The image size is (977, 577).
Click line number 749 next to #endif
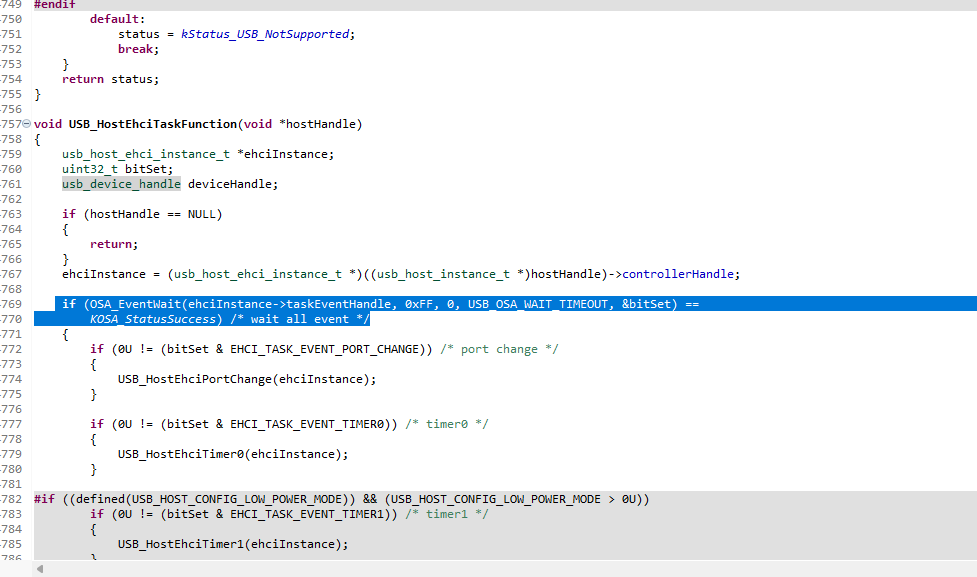[x=12, y=5]
